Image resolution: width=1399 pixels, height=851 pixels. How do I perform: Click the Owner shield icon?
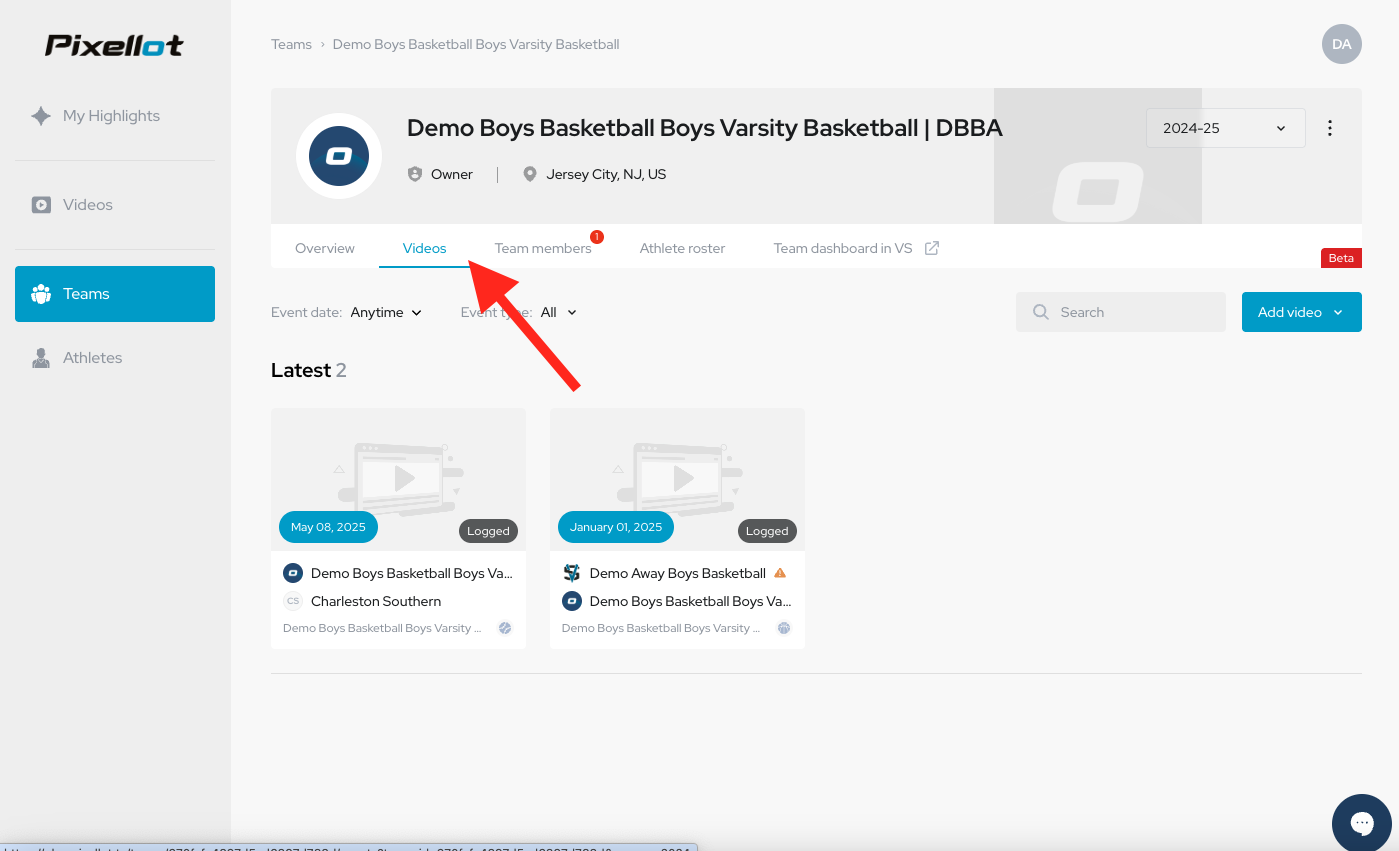pyautogui.click(x=415, y=174)
